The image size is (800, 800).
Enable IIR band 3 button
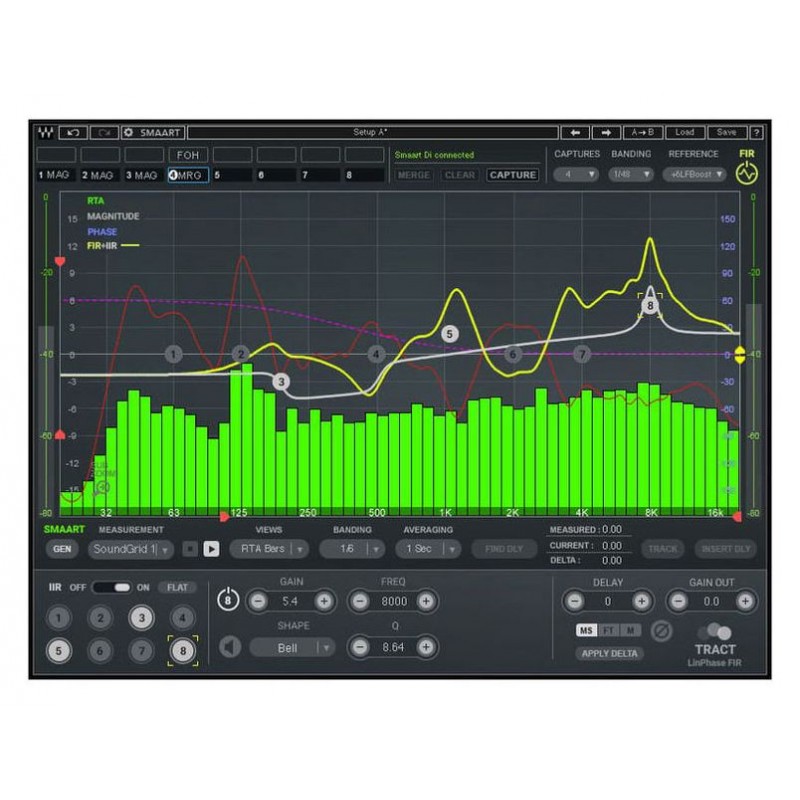141,618
